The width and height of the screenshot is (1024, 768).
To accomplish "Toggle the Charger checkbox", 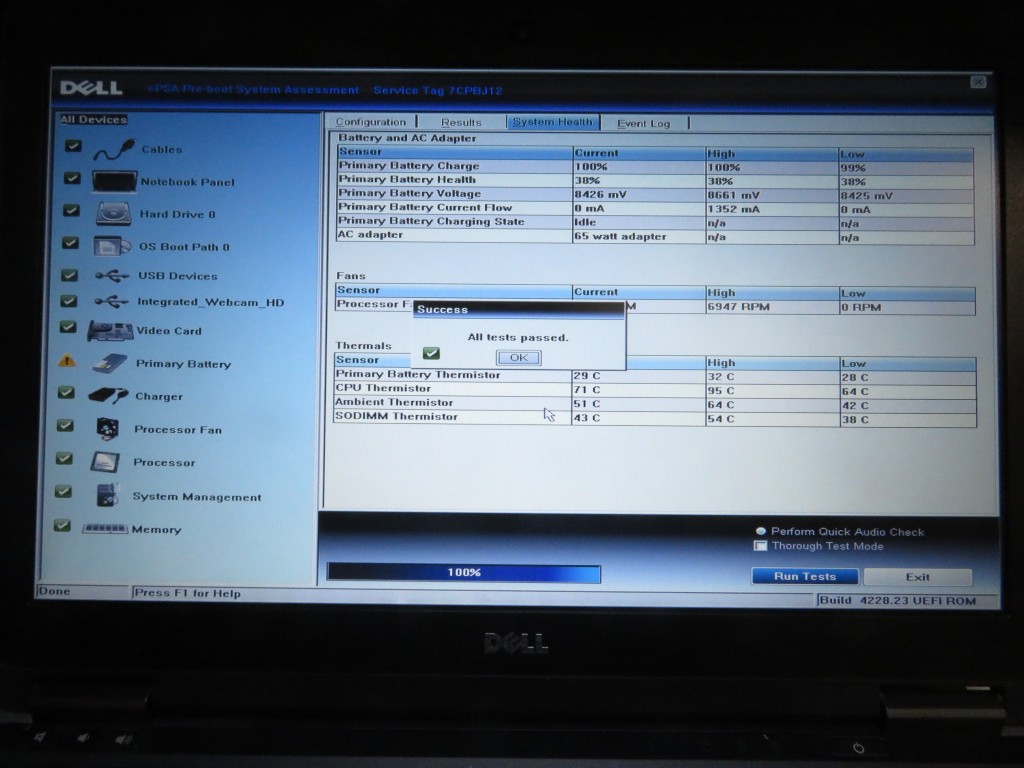I will [x=66, y=392].
